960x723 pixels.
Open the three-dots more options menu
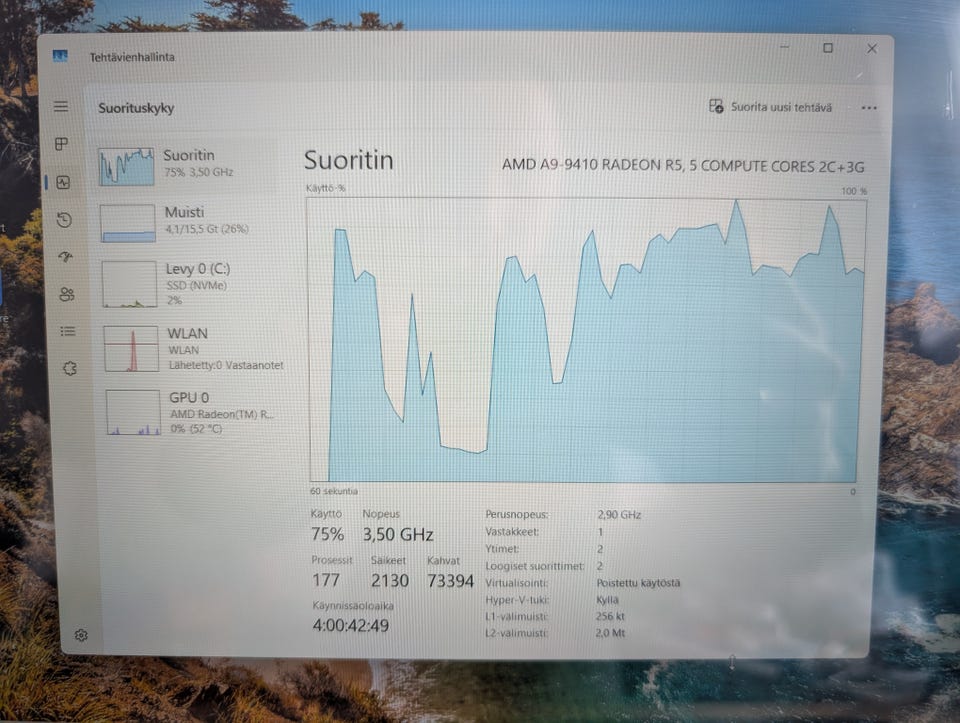pos(869,108)
